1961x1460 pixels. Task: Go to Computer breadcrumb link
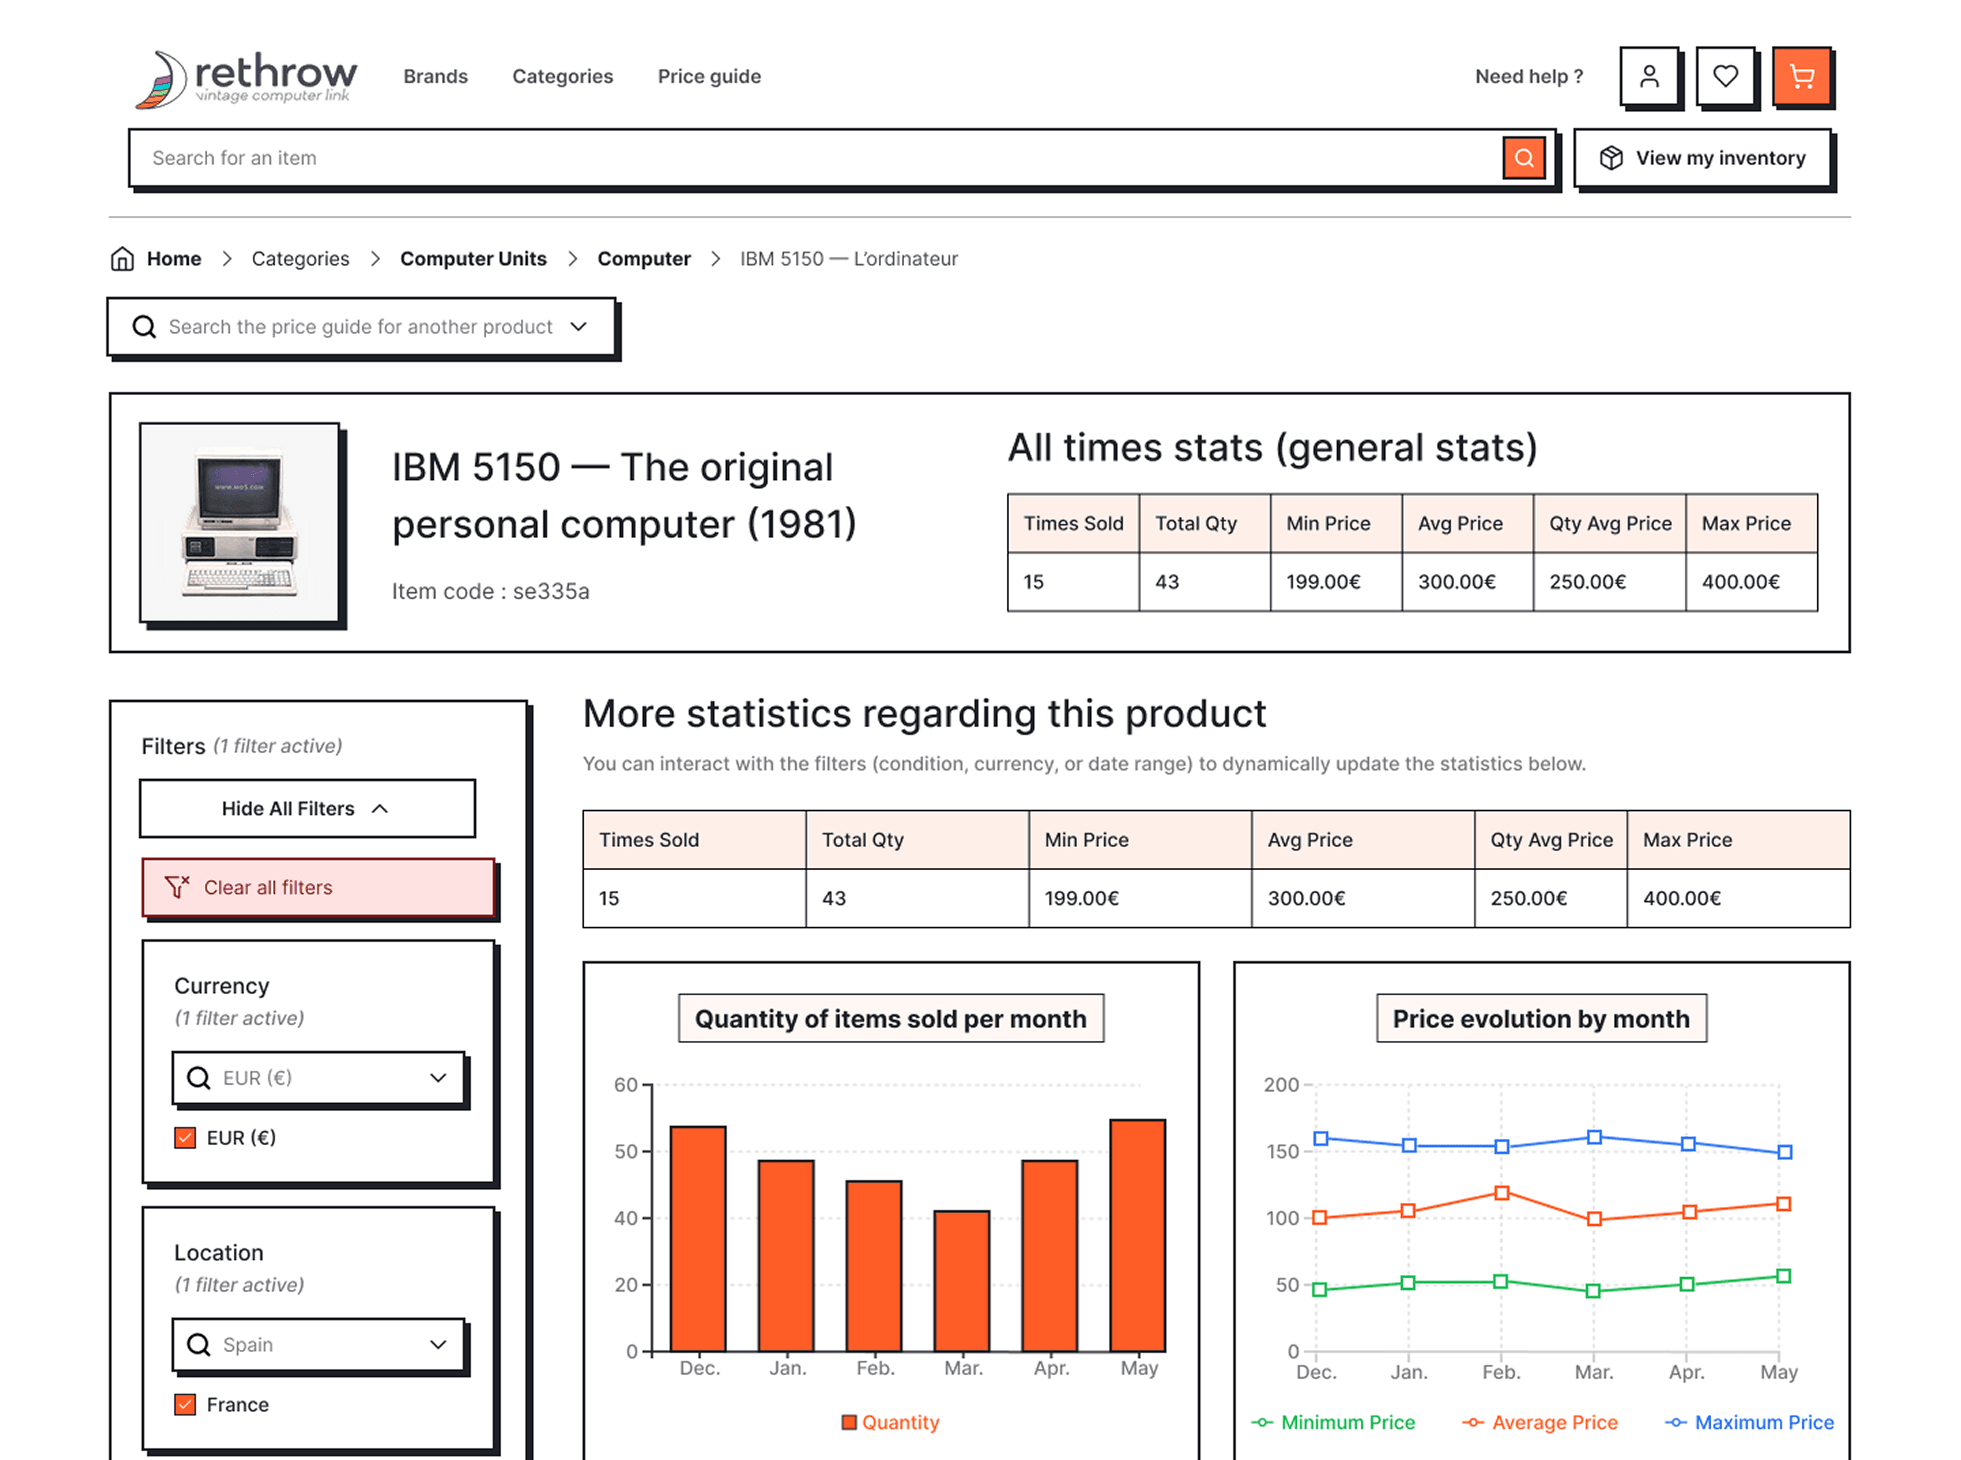tap(644, 259)
